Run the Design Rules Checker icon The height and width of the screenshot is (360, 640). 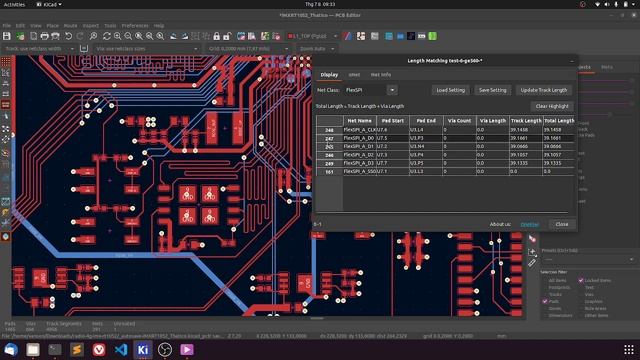click(276, 36)
